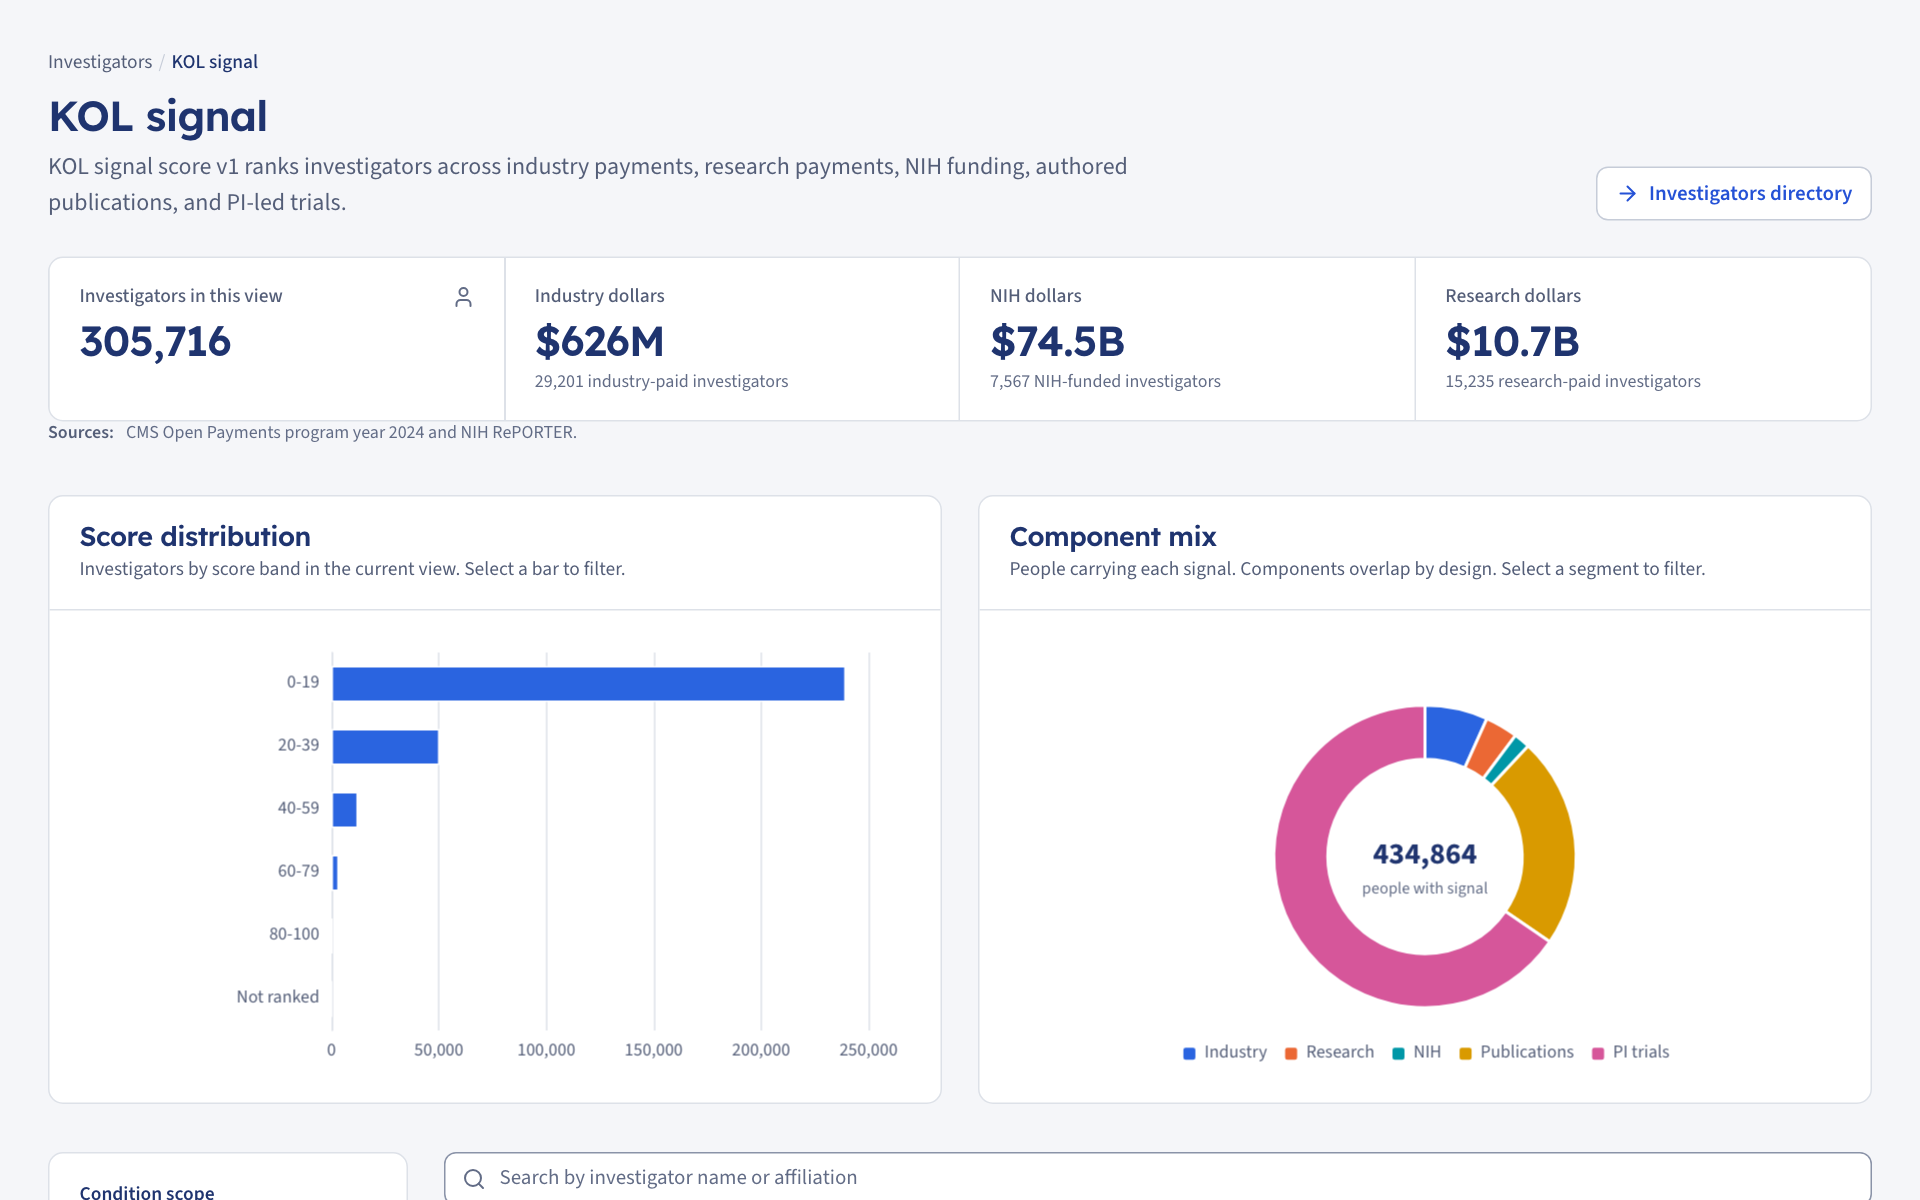Click the 'Not ranked' axis label

coord(278,997)
